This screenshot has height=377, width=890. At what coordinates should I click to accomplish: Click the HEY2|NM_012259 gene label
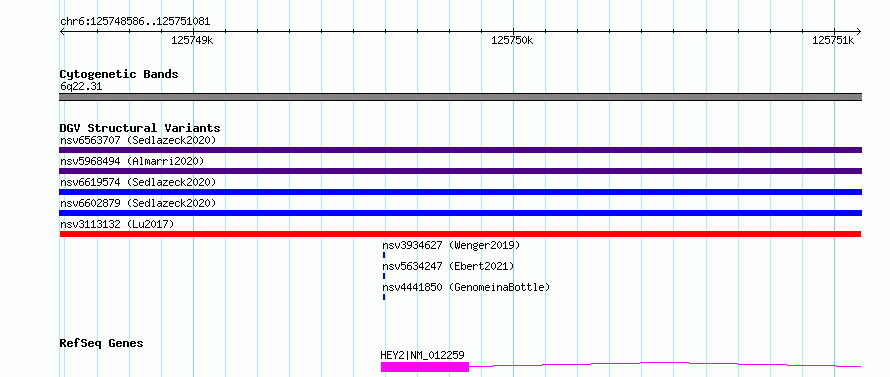(x=422, y=355)
